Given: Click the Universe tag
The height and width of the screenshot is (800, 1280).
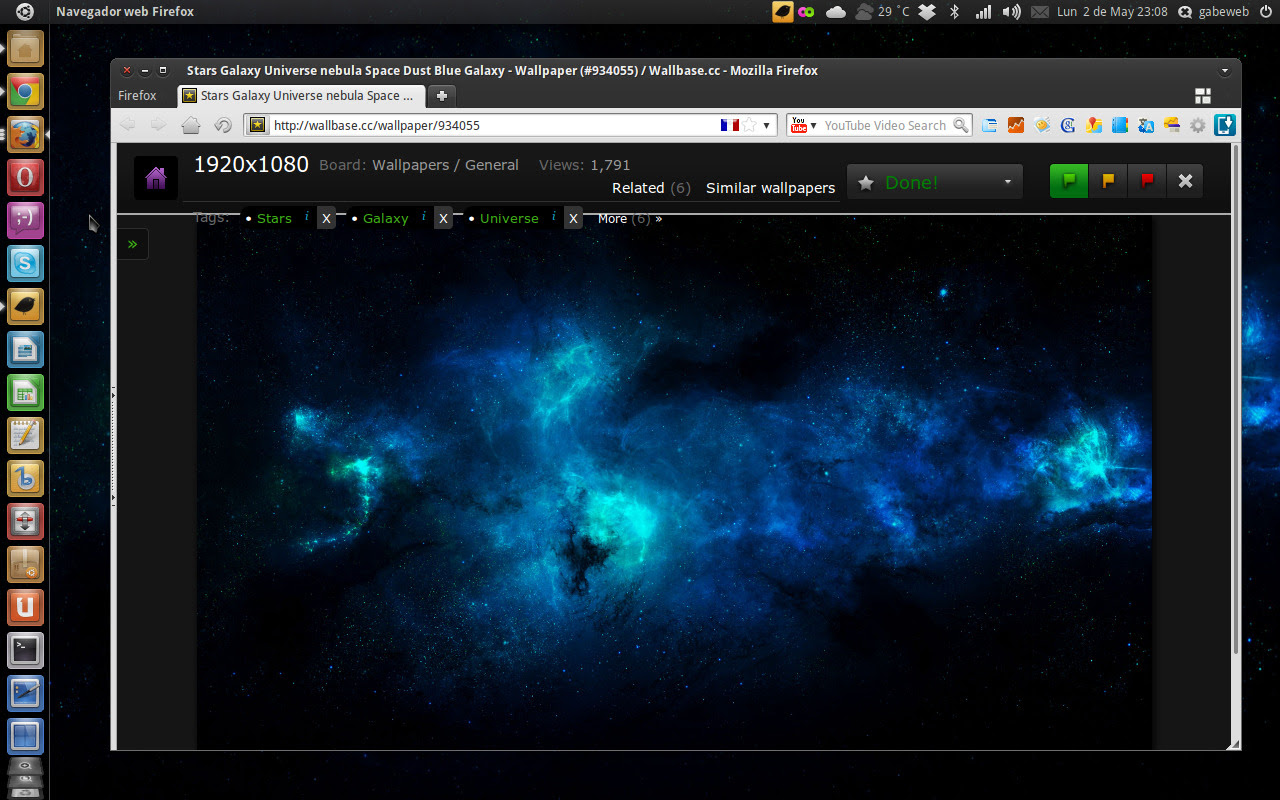Looking at the screenshot, I should coord(509,218).
